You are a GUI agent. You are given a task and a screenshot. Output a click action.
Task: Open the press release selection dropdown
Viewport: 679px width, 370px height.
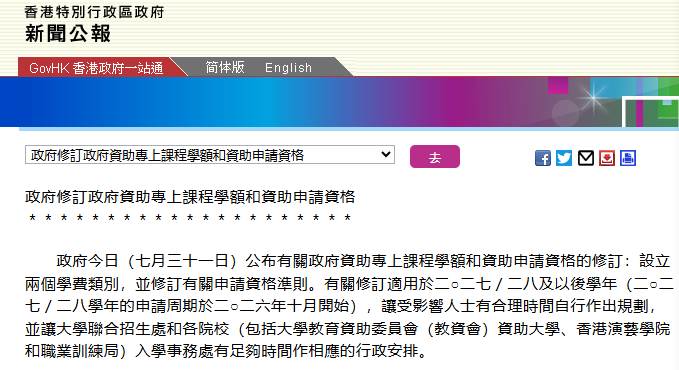click(210, 155)
